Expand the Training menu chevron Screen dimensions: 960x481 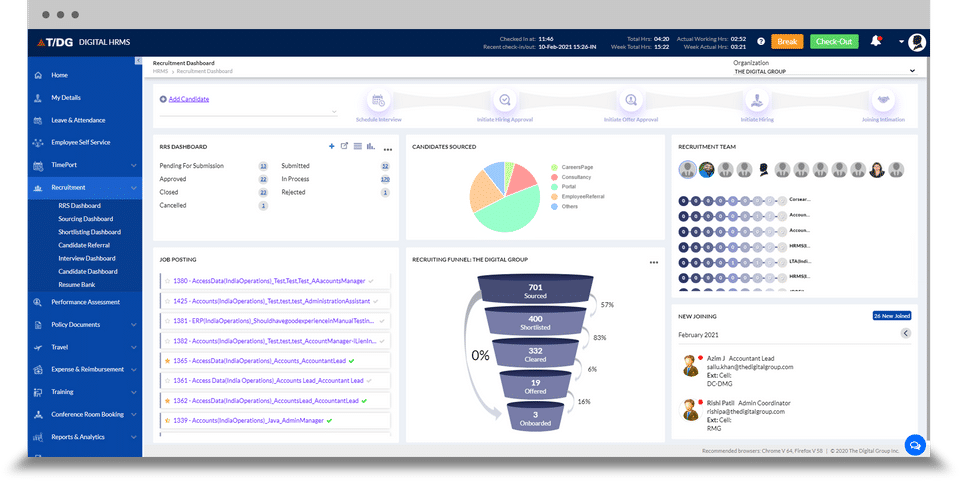tap(133, 392)
